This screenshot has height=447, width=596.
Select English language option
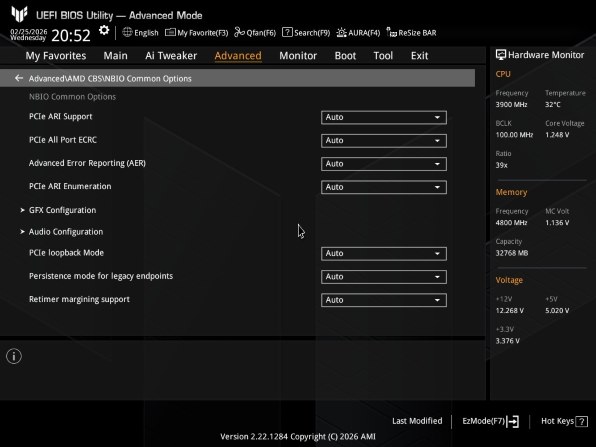pyautogui.click(x=146, y=33)
